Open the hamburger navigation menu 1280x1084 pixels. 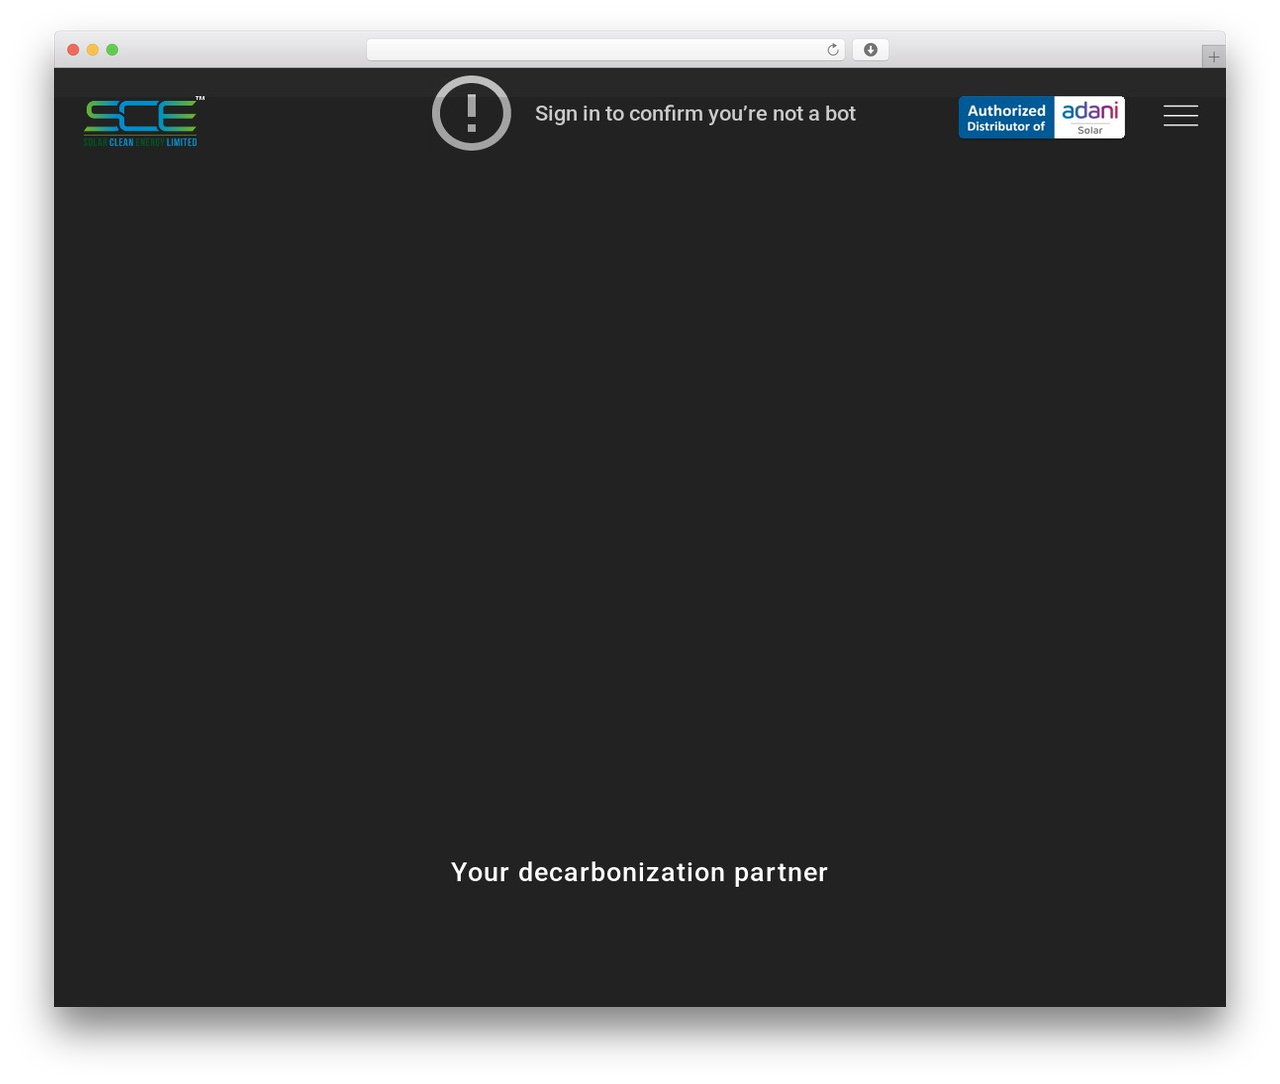pyautogui.click(x=1180, y=116)
